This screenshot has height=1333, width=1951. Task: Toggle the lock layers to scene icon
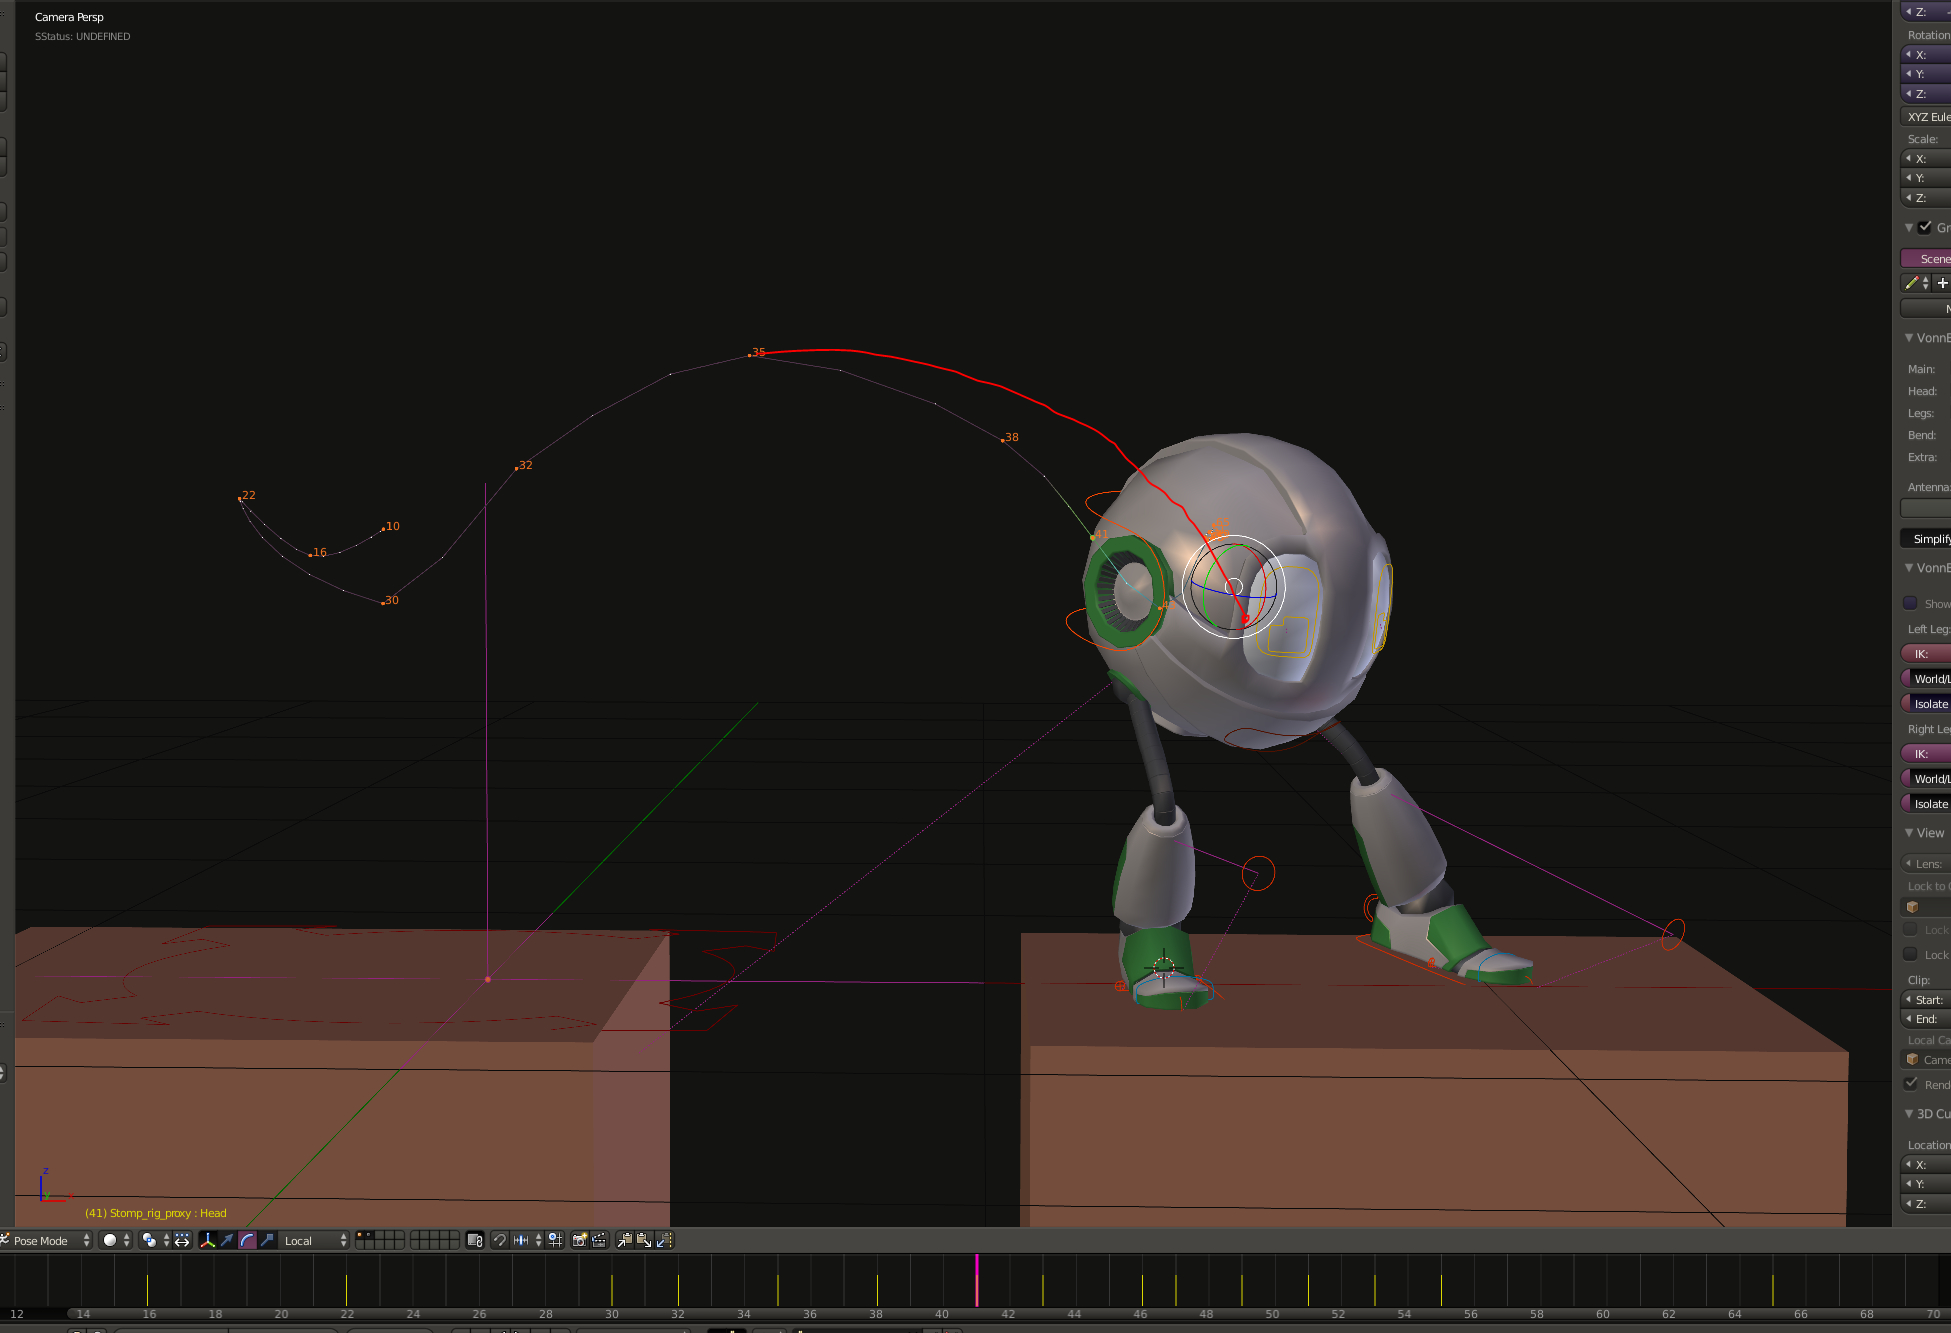(x=475, y=1240)
